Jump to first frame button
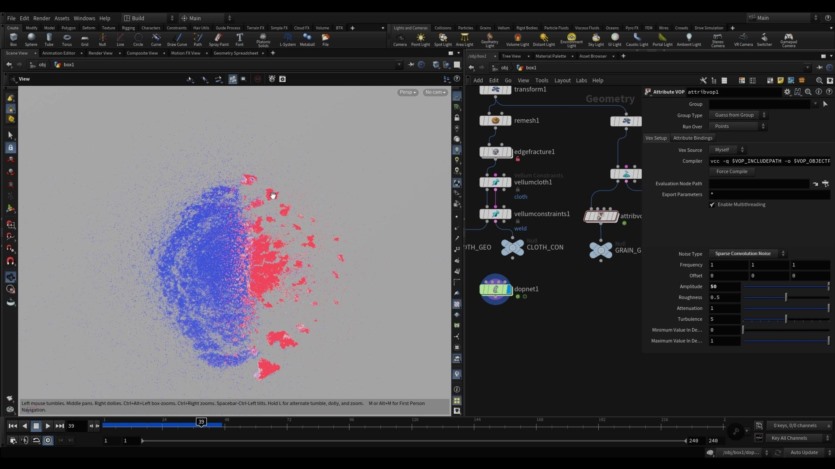835x469 pixels. click(x=13, y=426)
